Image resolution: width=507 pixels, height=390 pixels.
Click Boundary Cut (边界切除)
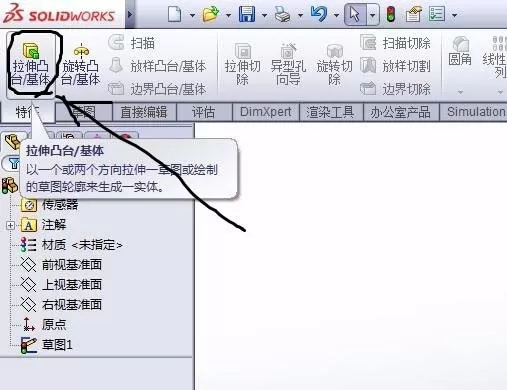point(396,89)
